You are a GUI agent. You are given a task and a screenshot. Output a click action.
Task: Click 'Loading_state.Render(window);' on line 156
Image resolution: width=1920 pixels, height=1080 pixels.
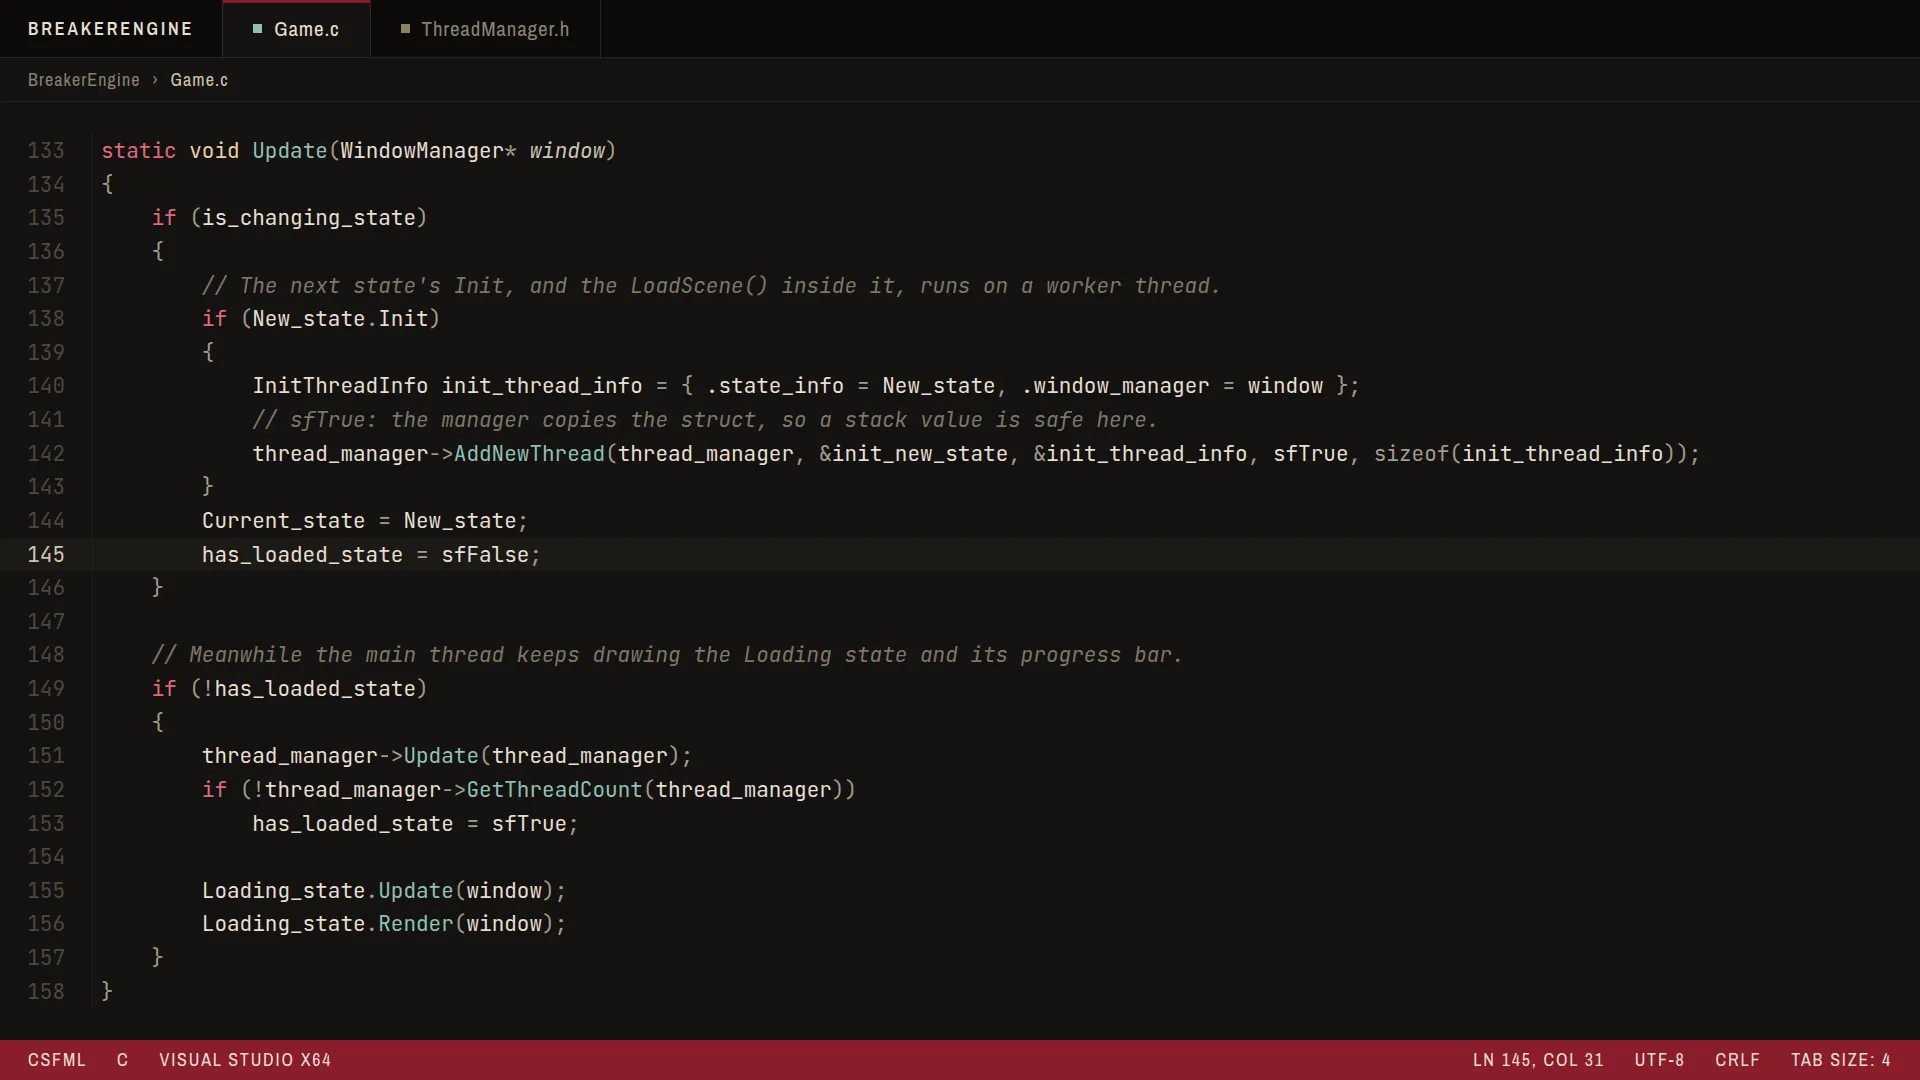point(384,924)
